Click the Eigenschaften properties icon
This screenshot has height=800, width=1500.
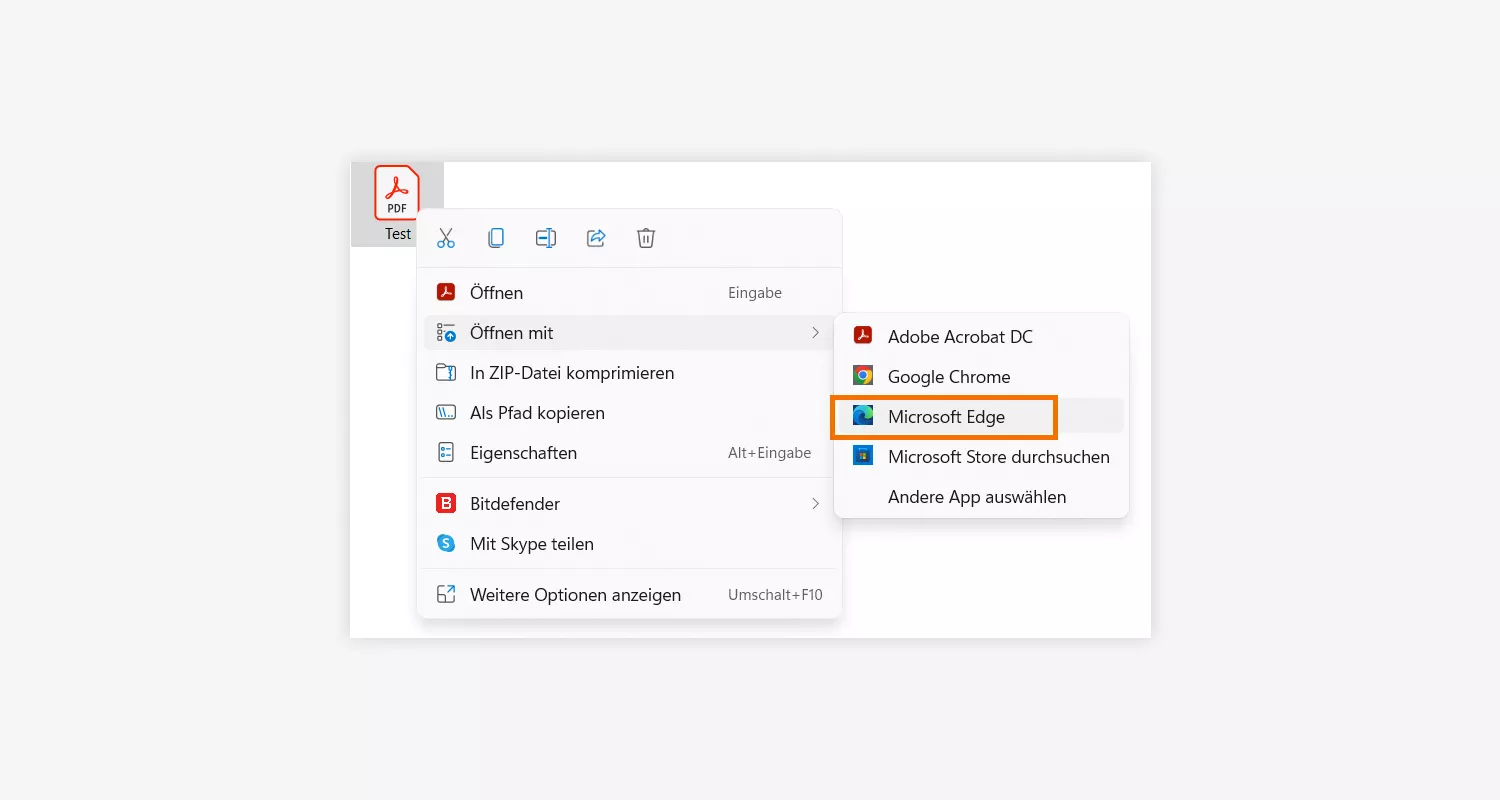[446, 453]
